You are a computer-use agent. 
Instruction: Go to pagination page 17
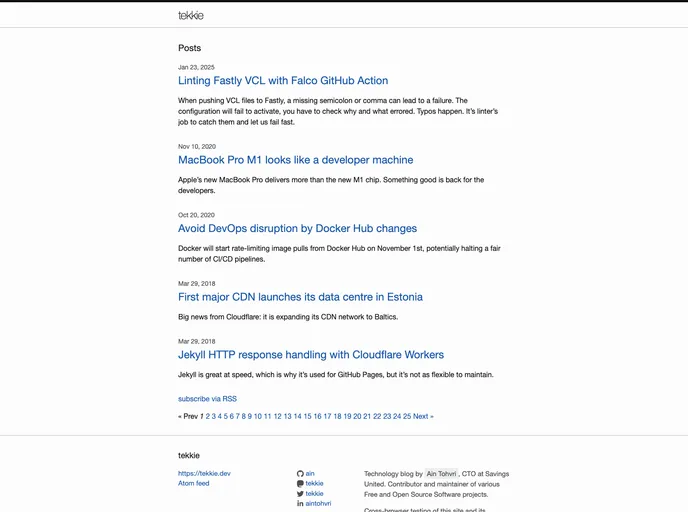327,416
